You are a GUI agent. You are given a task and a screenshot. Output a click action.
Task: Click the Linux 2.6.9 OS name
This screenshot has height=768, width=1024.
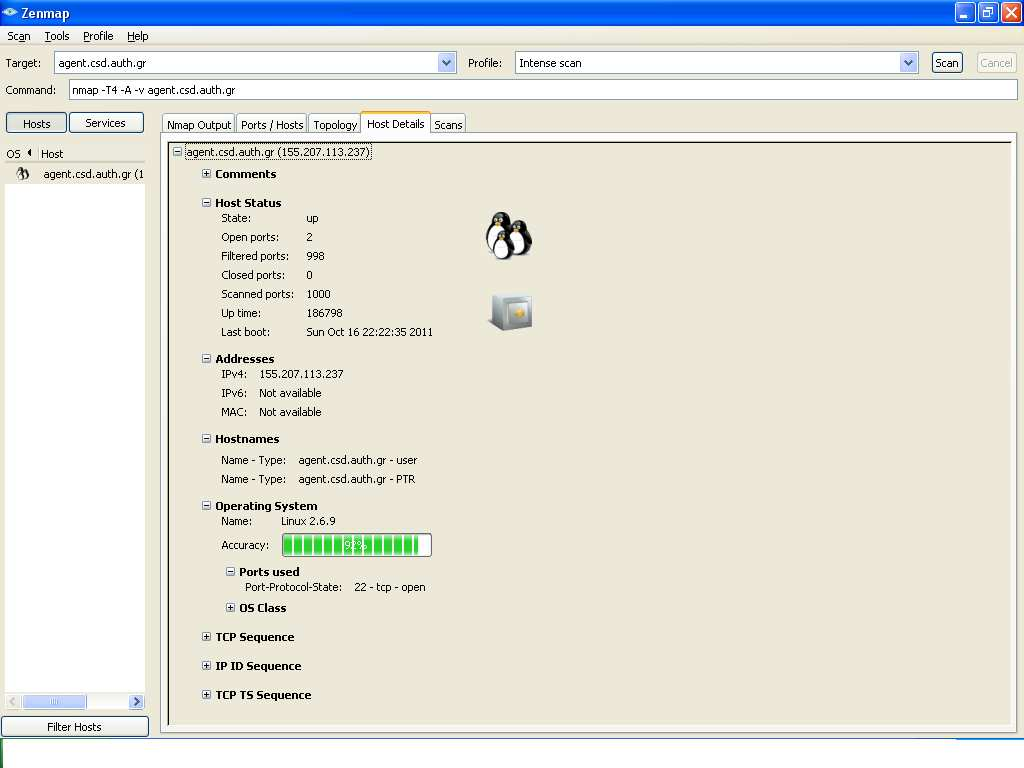[x=308, y=521]
